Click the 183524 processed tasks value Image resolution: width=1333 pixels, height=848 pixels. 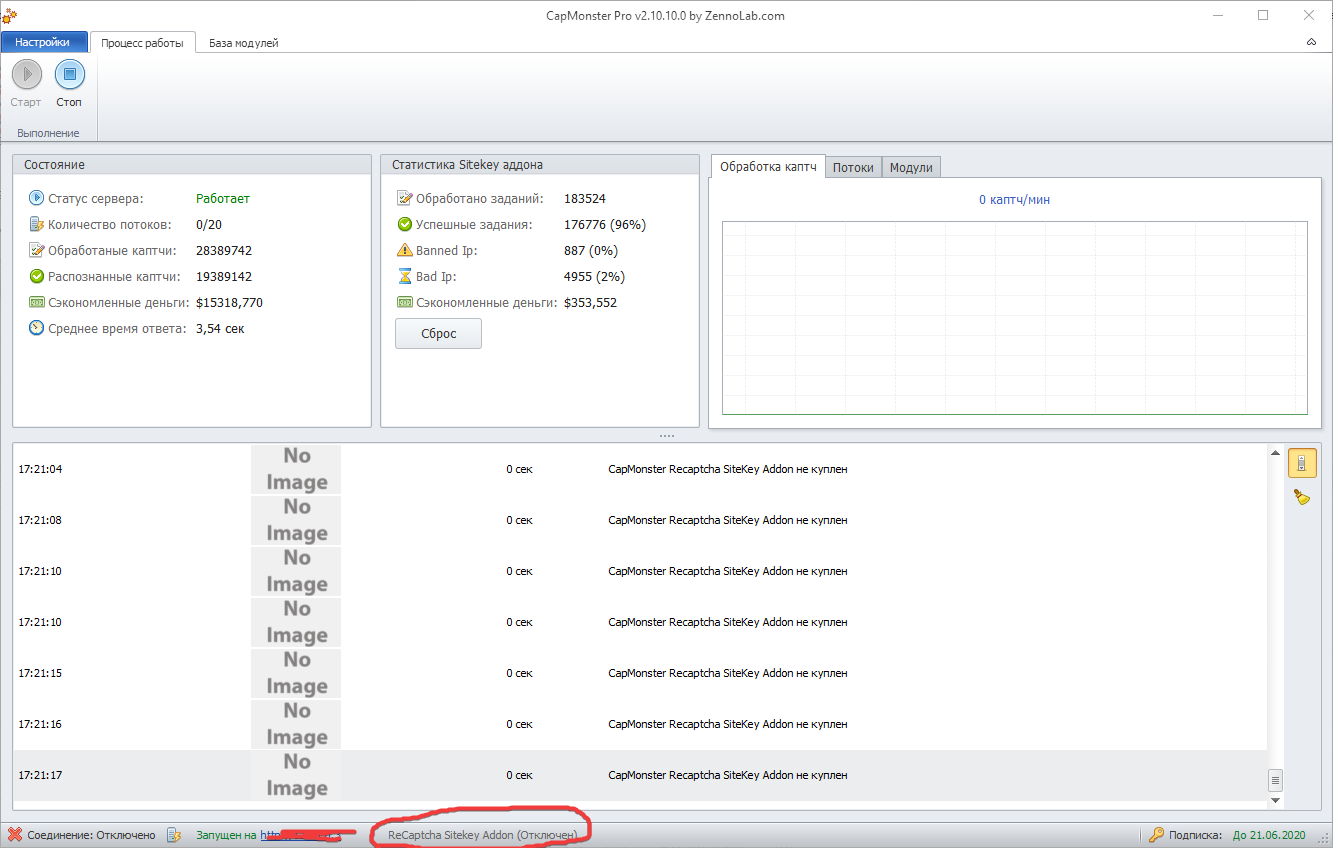point(585,198)
